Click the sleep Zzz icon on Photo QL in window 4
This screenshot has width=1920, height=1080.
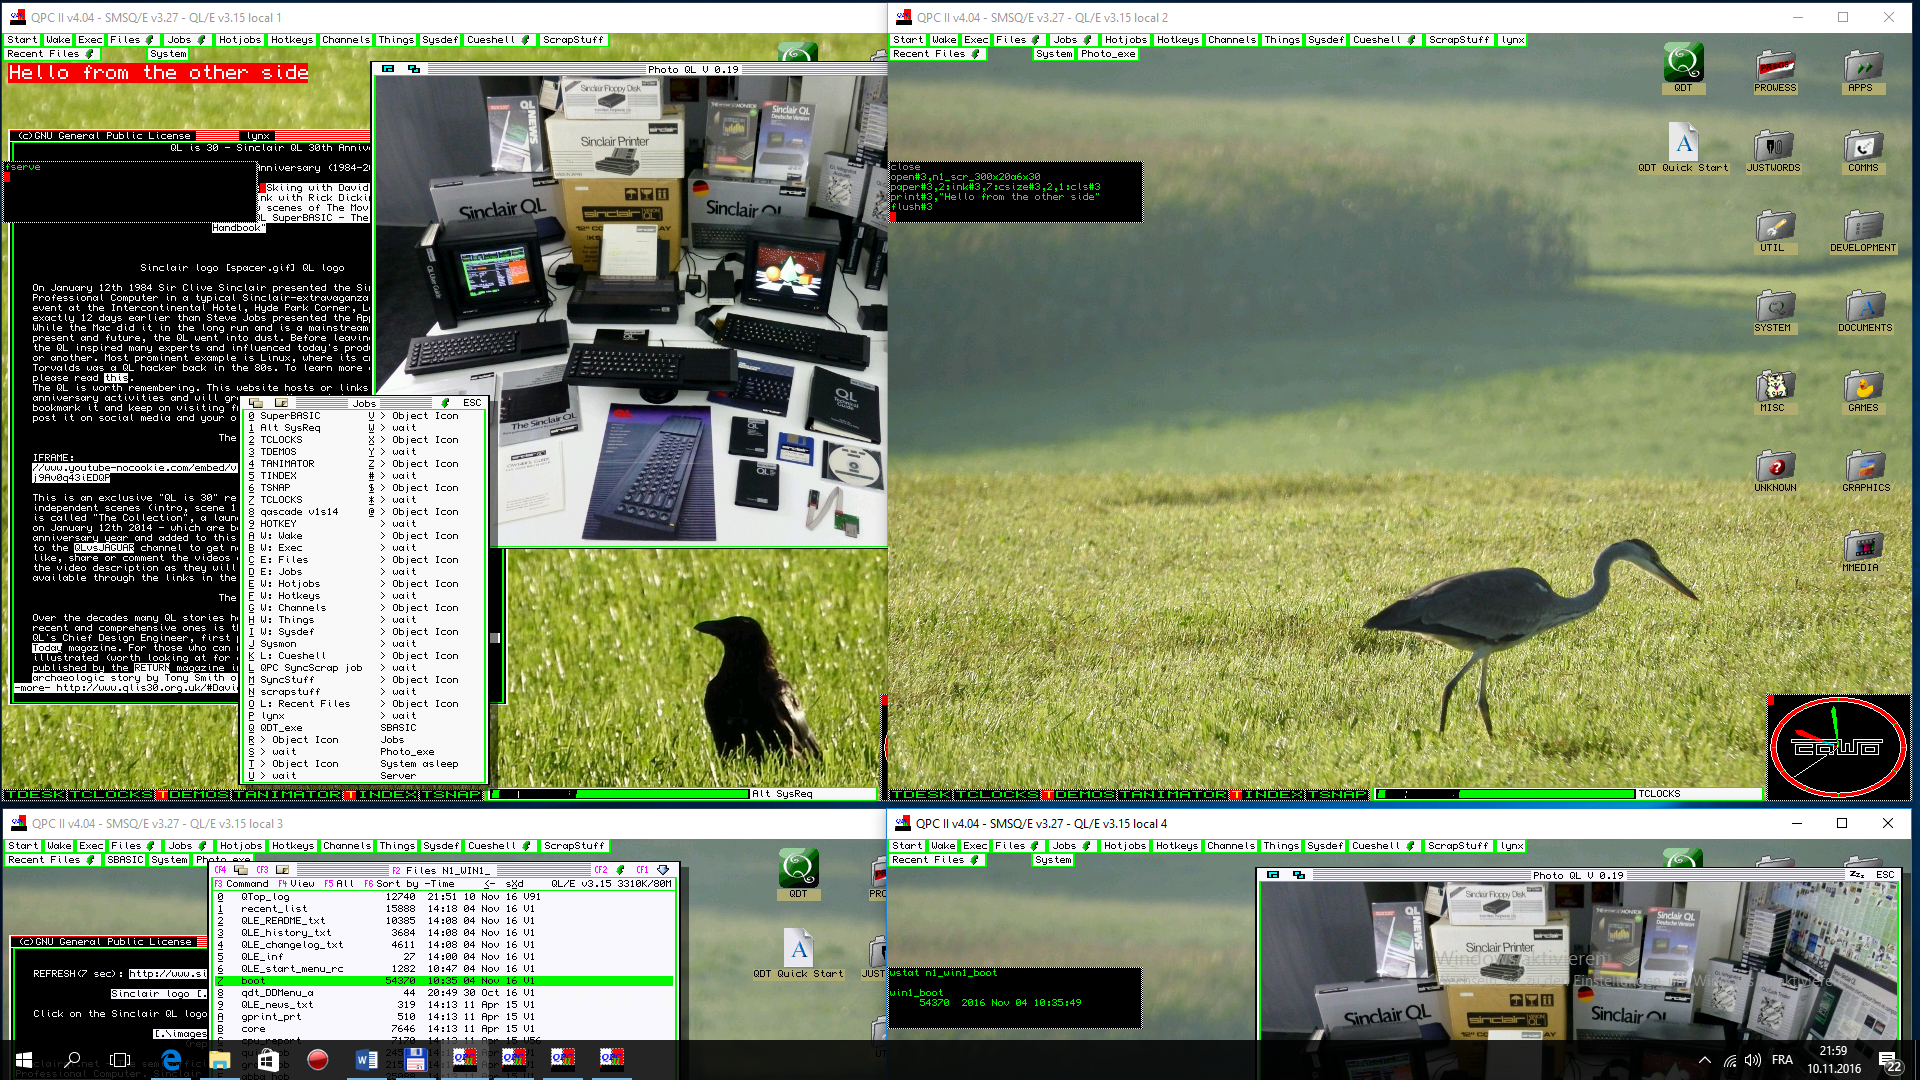pos(1857,875)
